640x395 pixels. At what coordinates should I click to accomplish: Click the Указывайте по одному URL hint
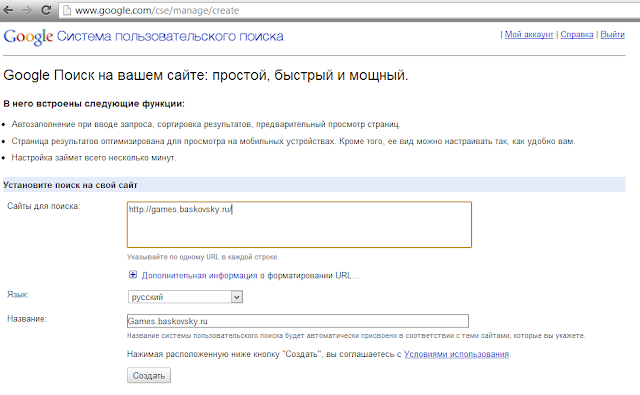click(203, 257)
